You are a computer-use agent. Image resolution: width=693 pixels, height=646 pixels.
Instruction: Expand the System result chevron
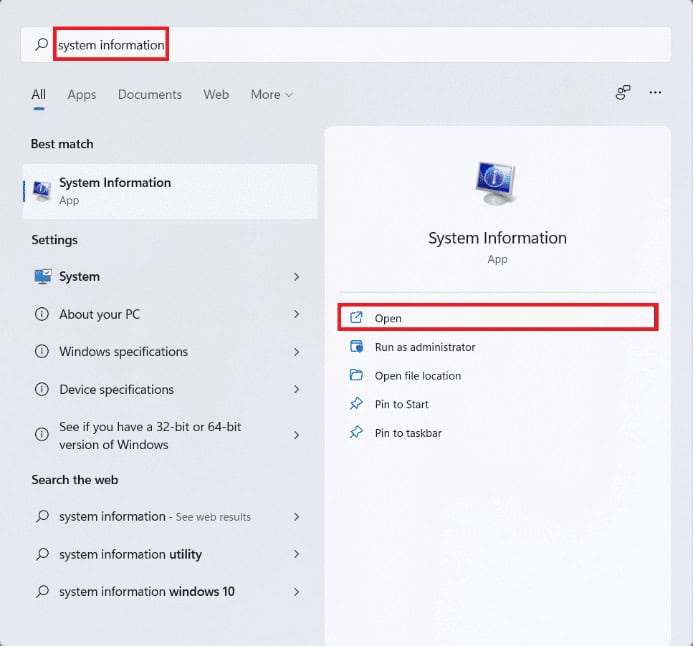297,277
